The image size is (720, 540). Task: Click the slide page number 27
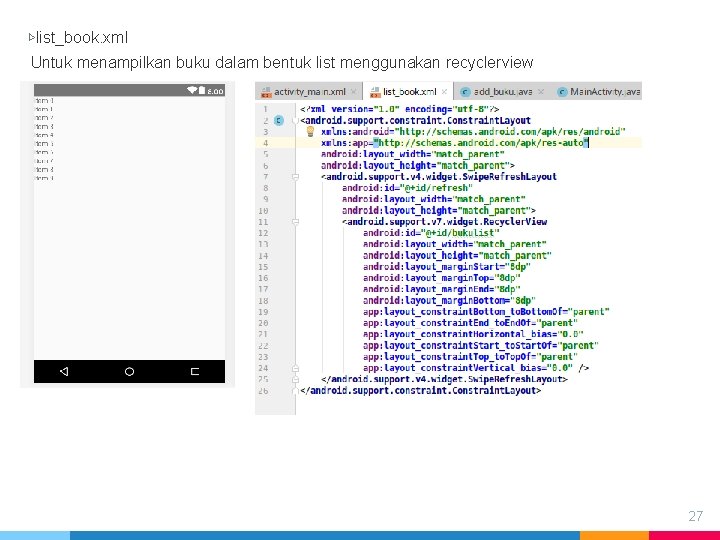pos(696,516)
